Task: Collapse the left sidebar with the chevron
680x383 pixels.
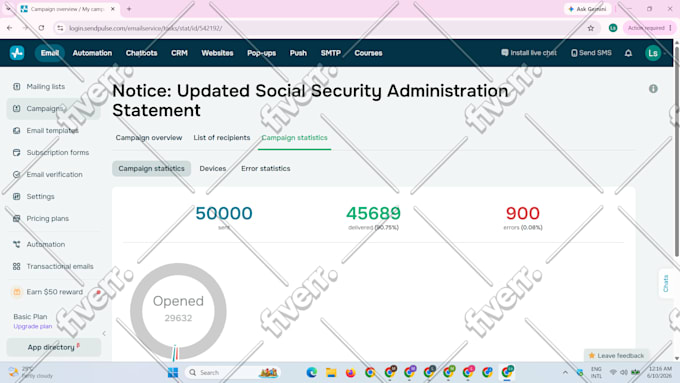Action: (104, 334)
